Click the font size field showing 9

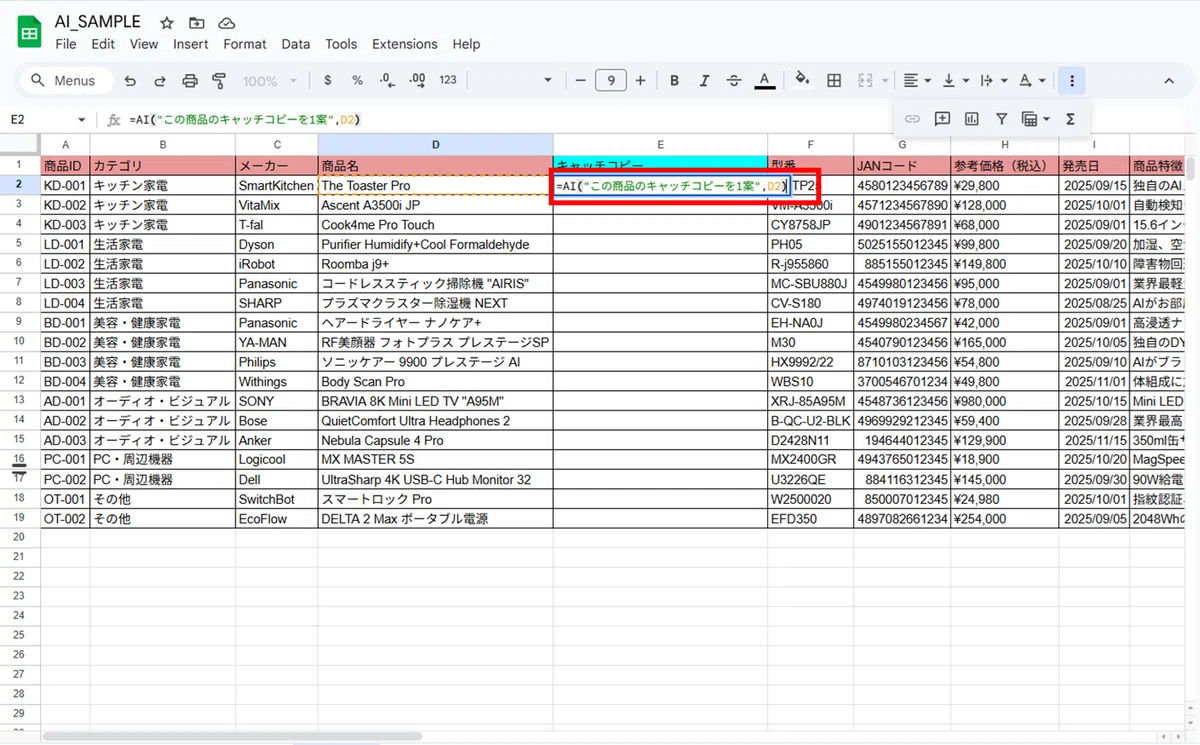[610, 81]
